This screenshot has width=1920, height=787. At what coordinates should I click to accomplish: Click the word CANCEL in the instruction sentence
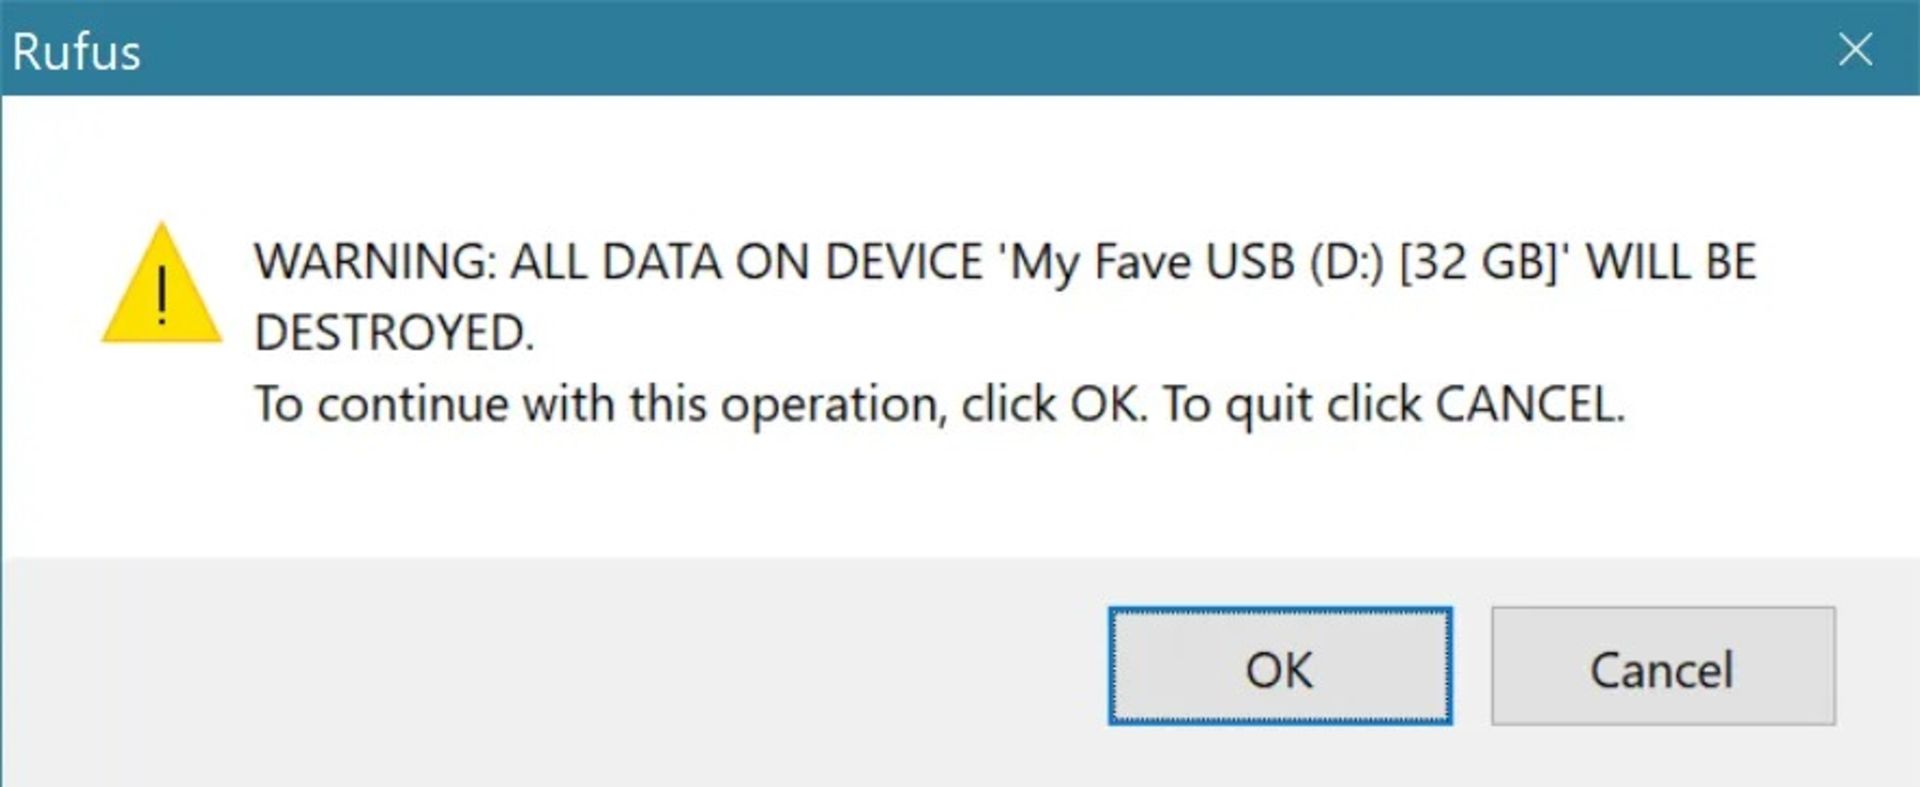coord(1530,405)
